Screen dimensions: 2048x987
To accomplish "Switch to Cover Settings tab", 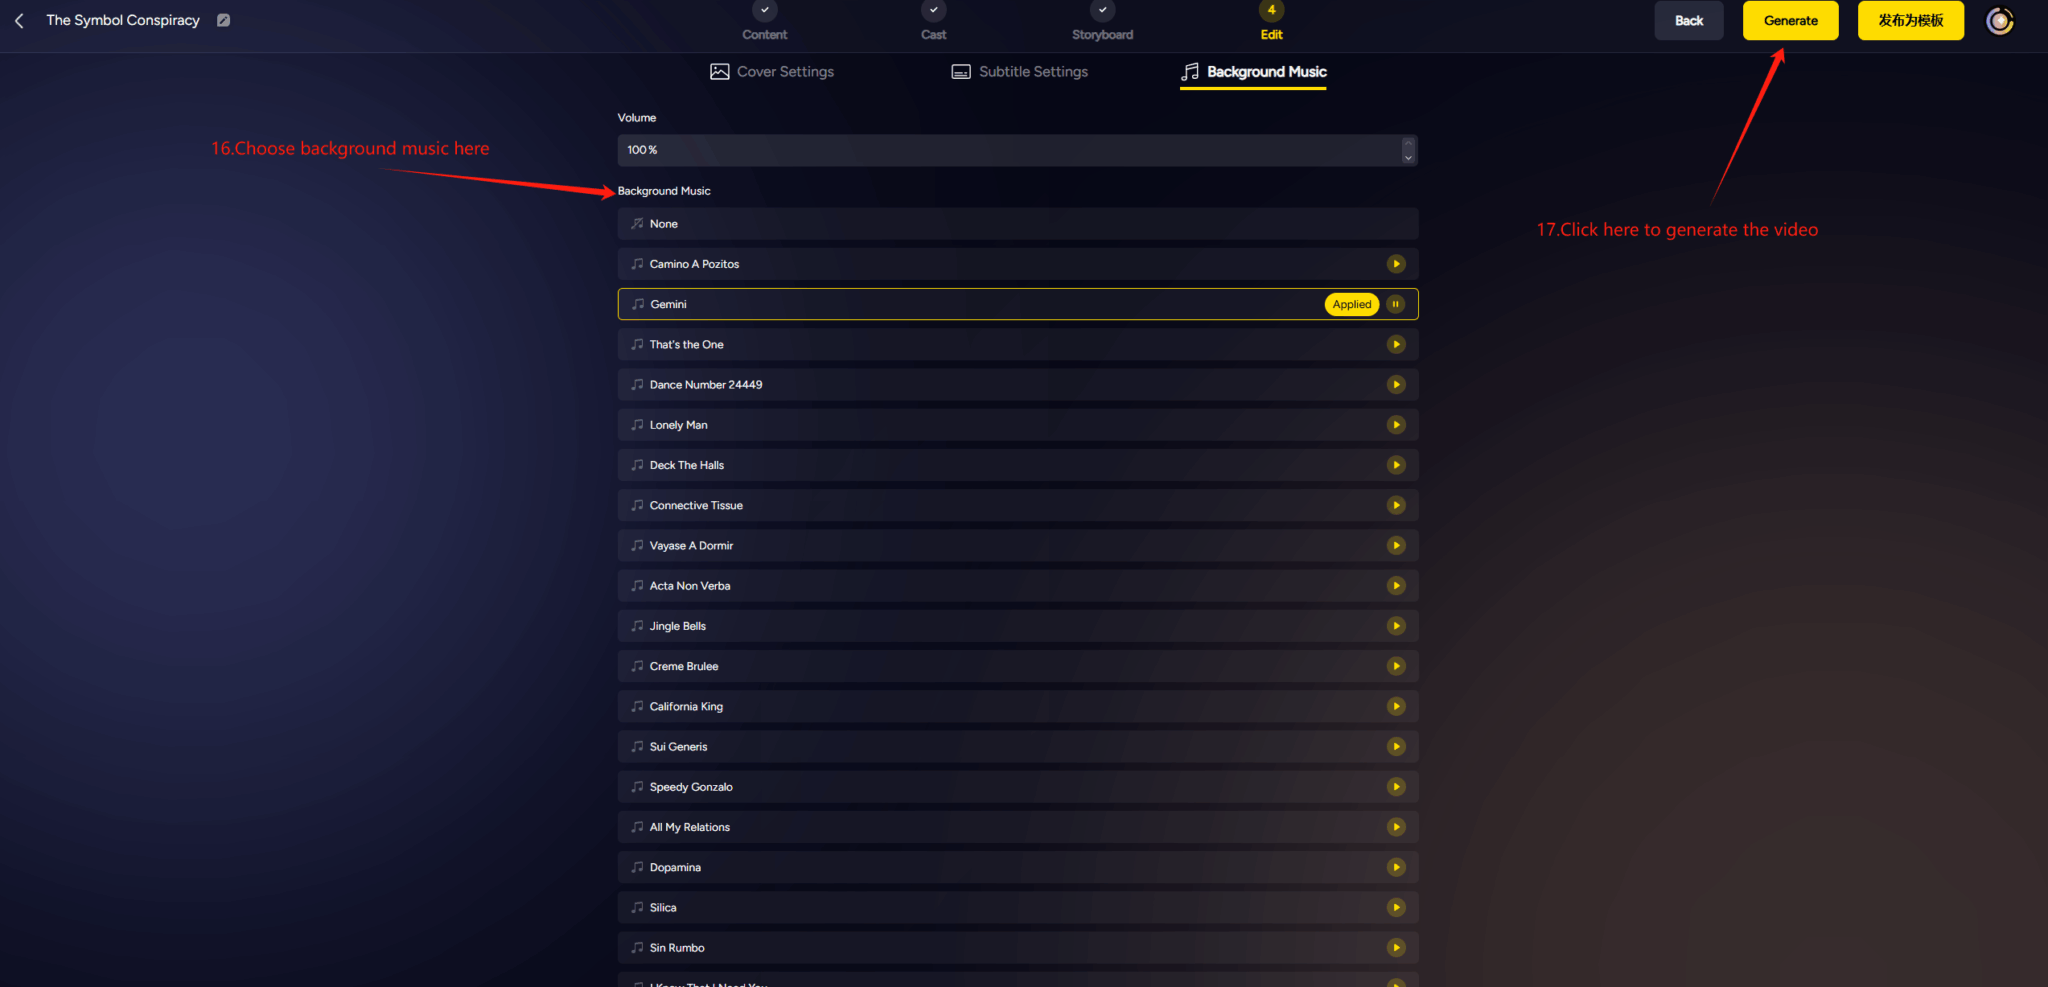I will [772, 72].
